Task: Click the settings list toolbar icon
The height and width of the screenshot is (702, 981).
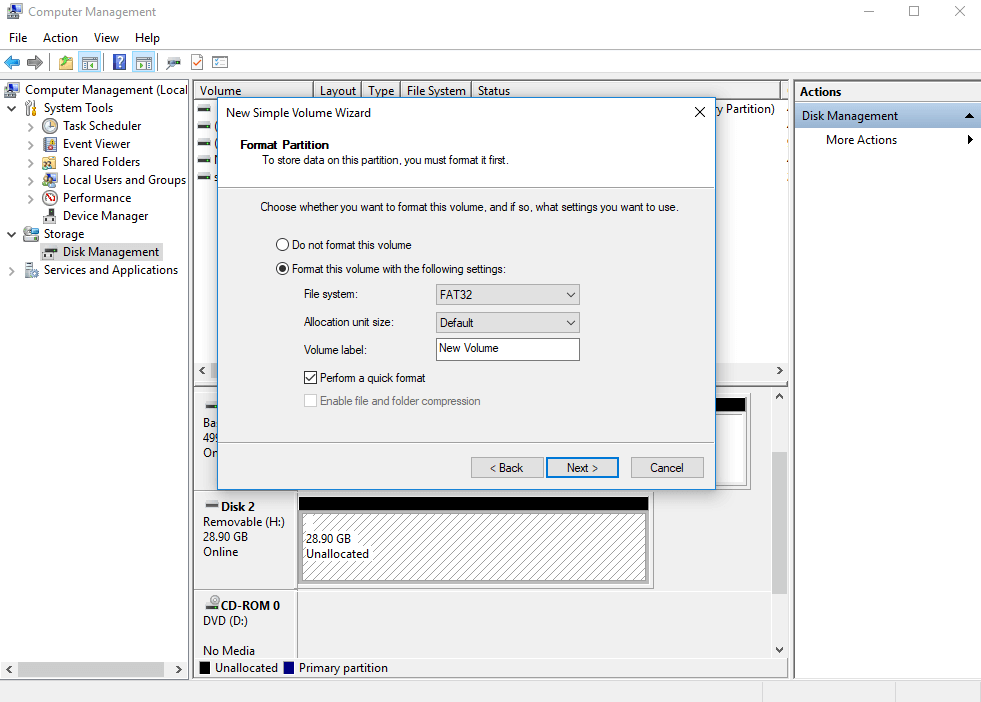Action: pos(220,63)
